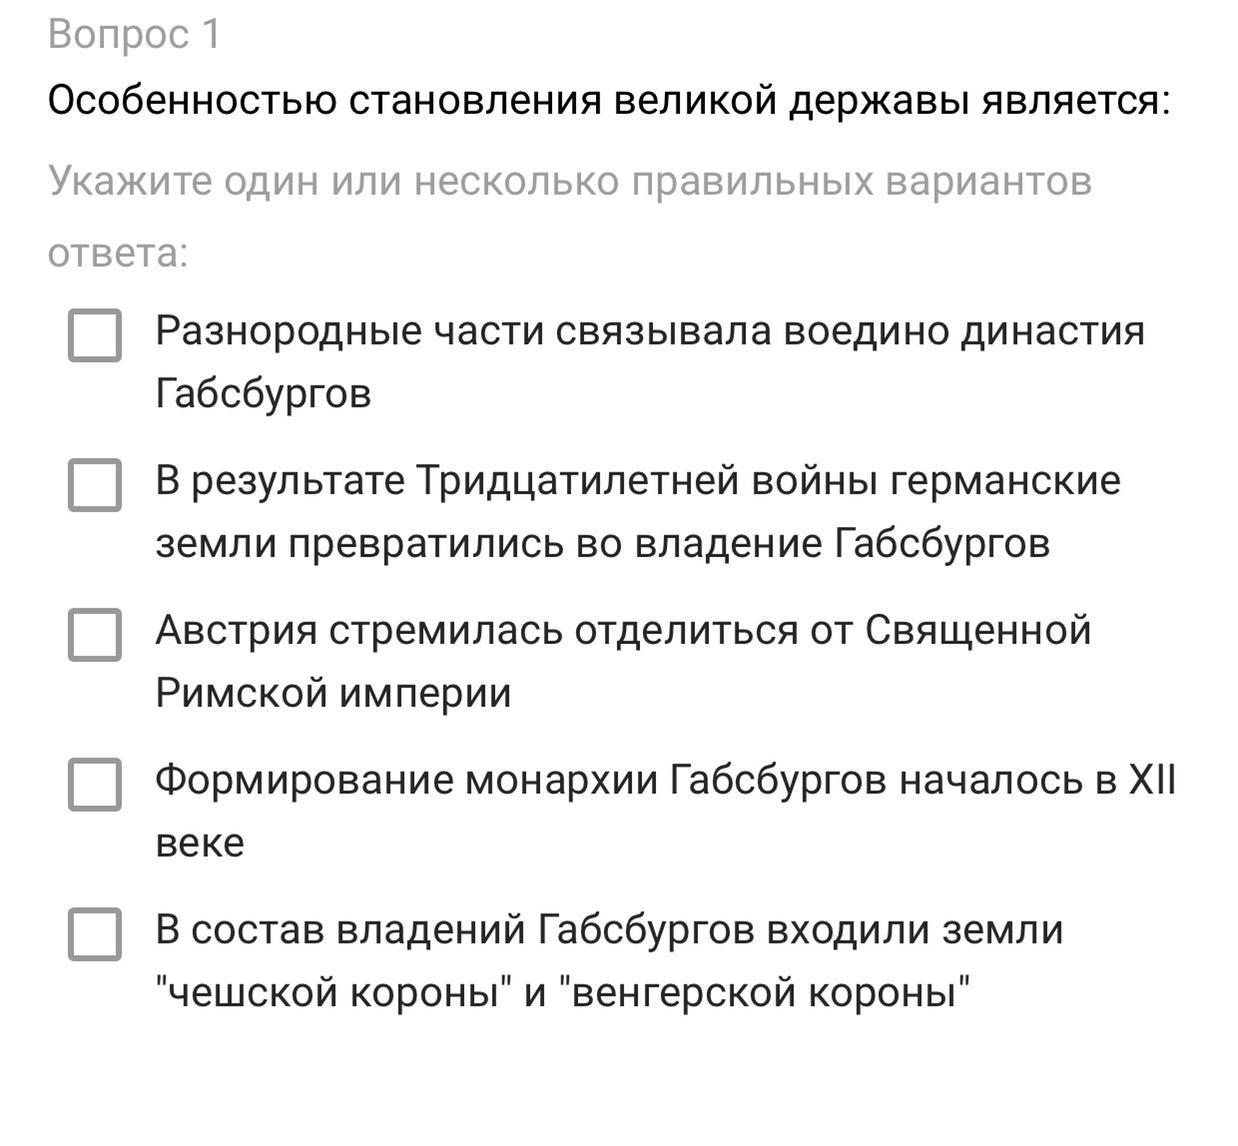Click the answer text "В состав владений Габсбургов входили земли"
The height and width of the screenshot is (1146, 1238).
click(x=609, y=930)
